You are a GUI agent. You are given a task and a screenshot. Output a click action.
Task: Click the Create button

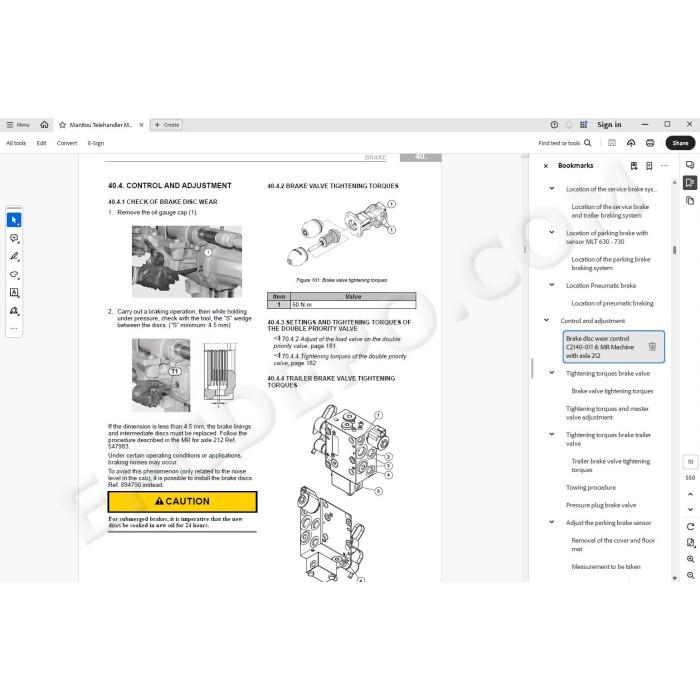pyautogui.click(x=167, y=125)
